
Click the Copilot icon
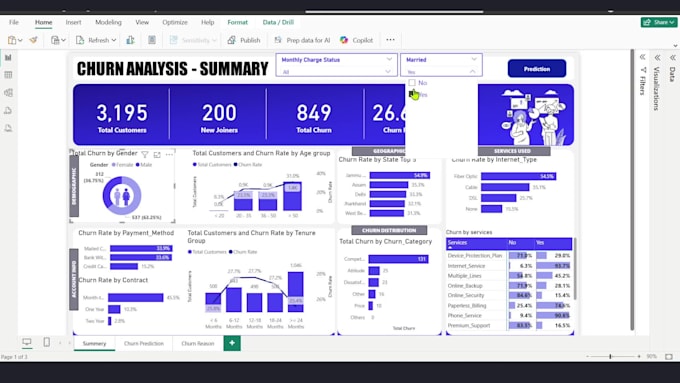344,40
